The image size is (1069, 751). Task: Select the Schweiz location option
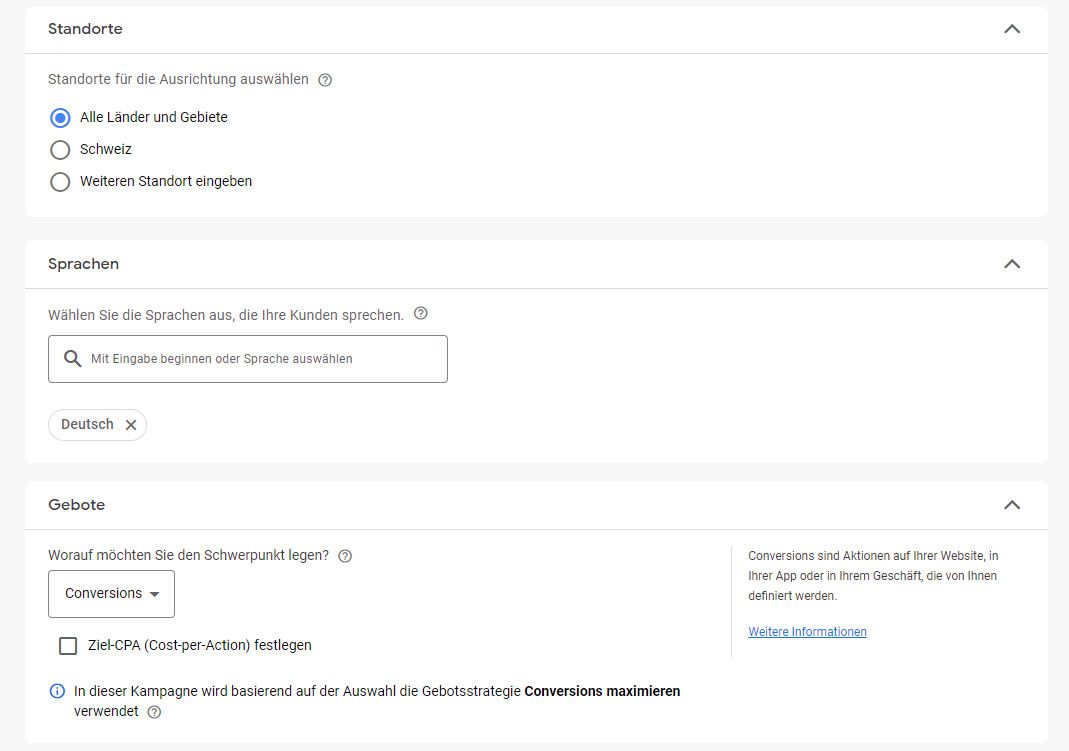pos(60,149)
